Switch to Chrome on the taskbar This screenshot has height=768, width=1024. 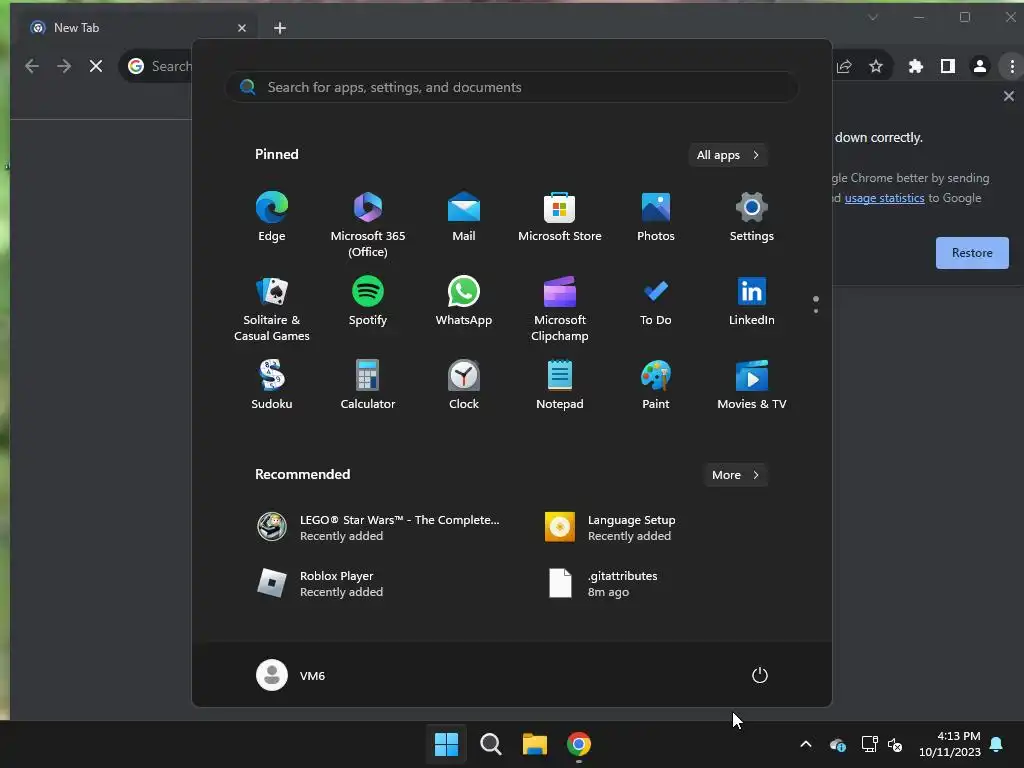point(579,744)
